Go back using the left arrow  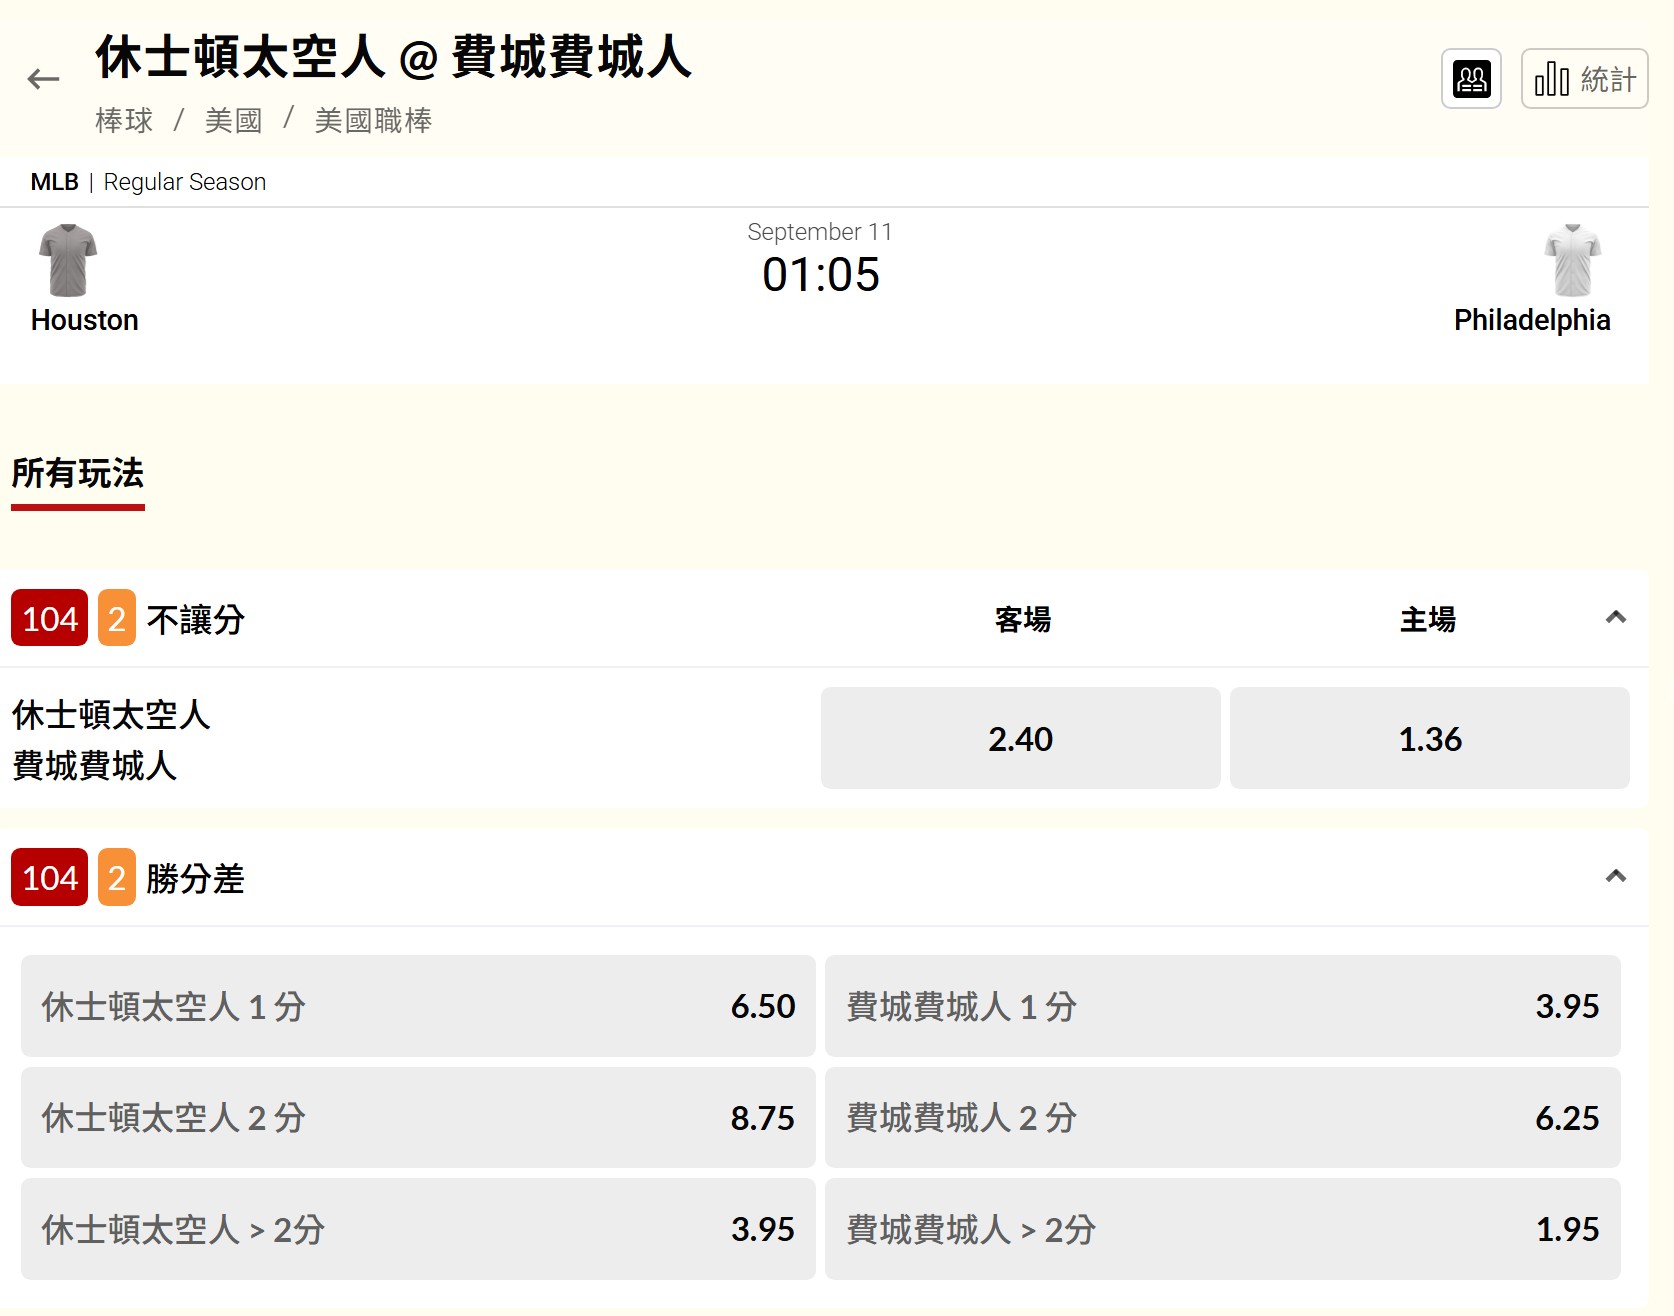pyautogui.click(x=43, y=79)
